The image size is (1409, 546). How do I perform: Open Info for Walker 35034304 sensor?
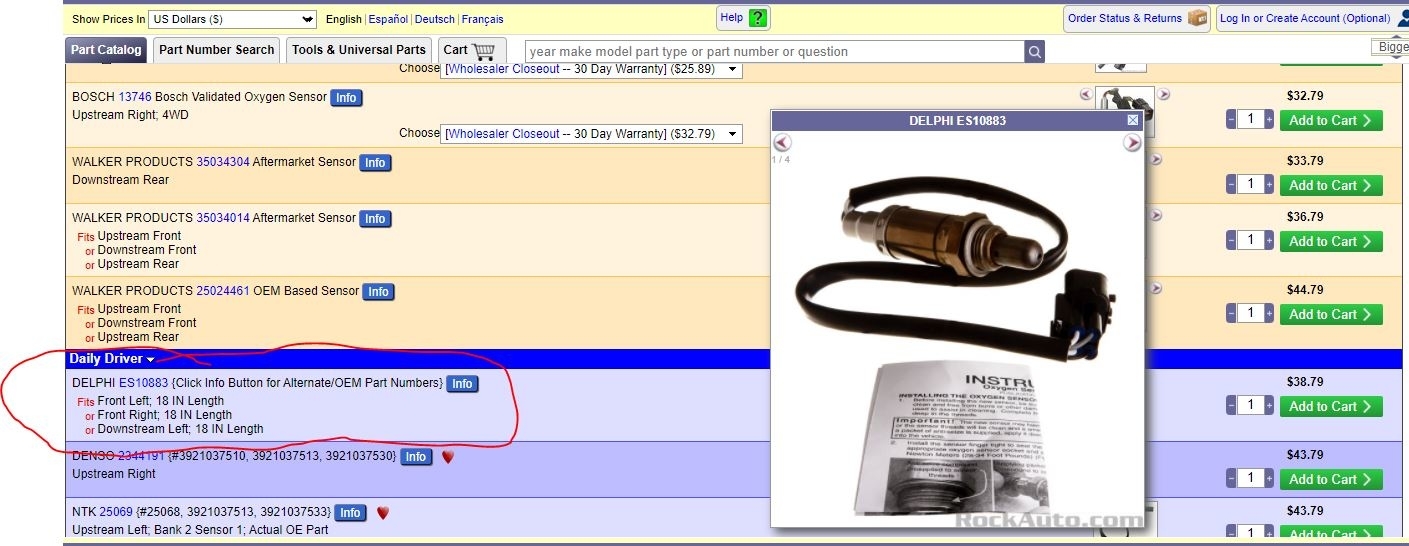click(x=375, y=163)
